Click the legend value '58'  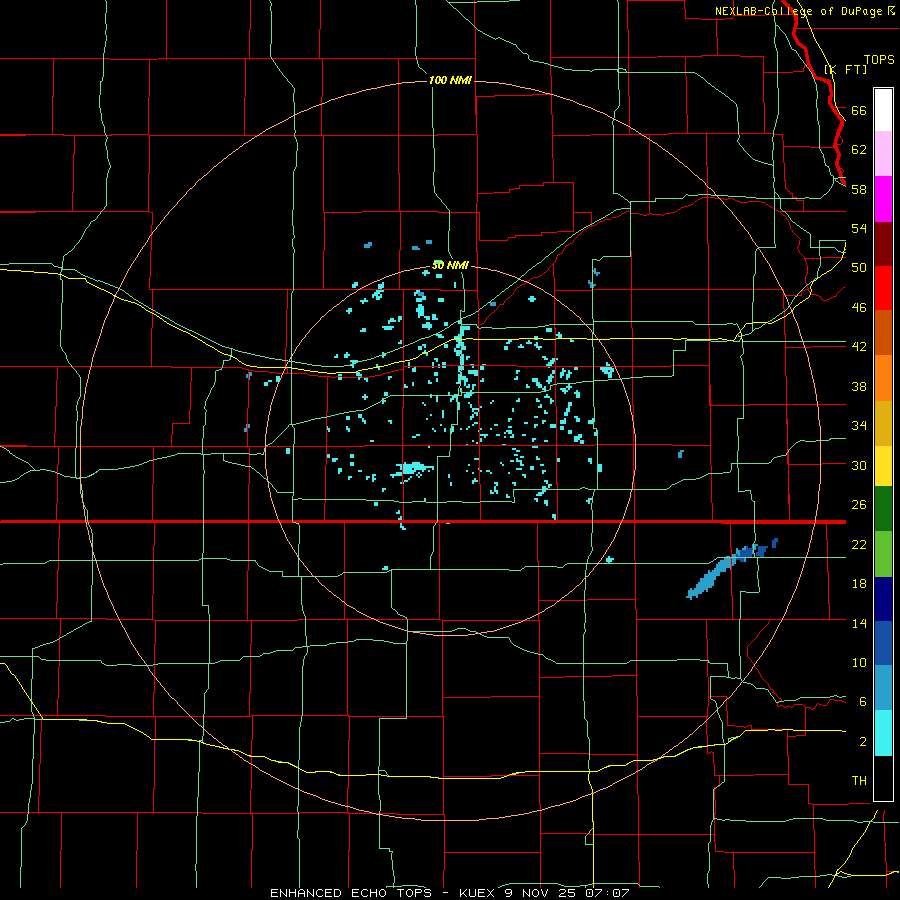tap(859, 189)
